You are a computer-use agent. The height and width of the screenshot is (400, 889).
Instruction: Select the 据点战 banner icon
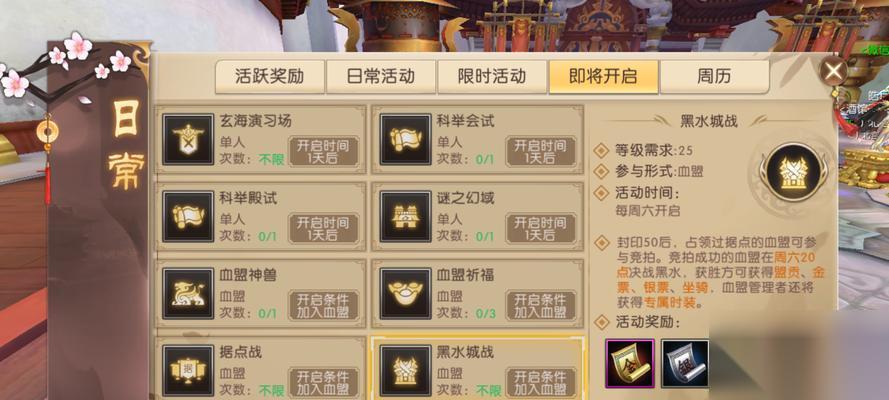(188, 371)
